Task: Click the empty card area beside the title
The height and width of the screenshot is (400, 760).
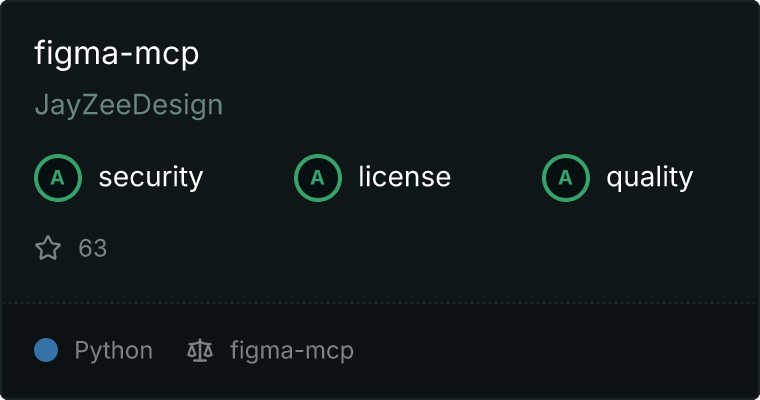Action: [x=475, y=53]
